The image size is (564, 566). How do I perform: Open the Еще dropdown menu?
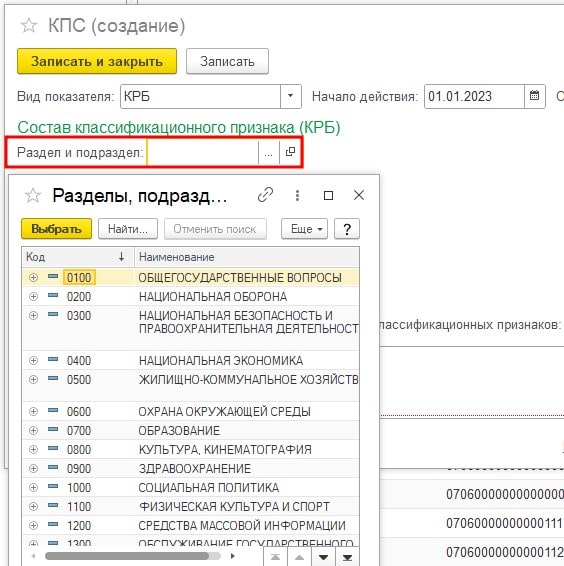pos(304,229)
